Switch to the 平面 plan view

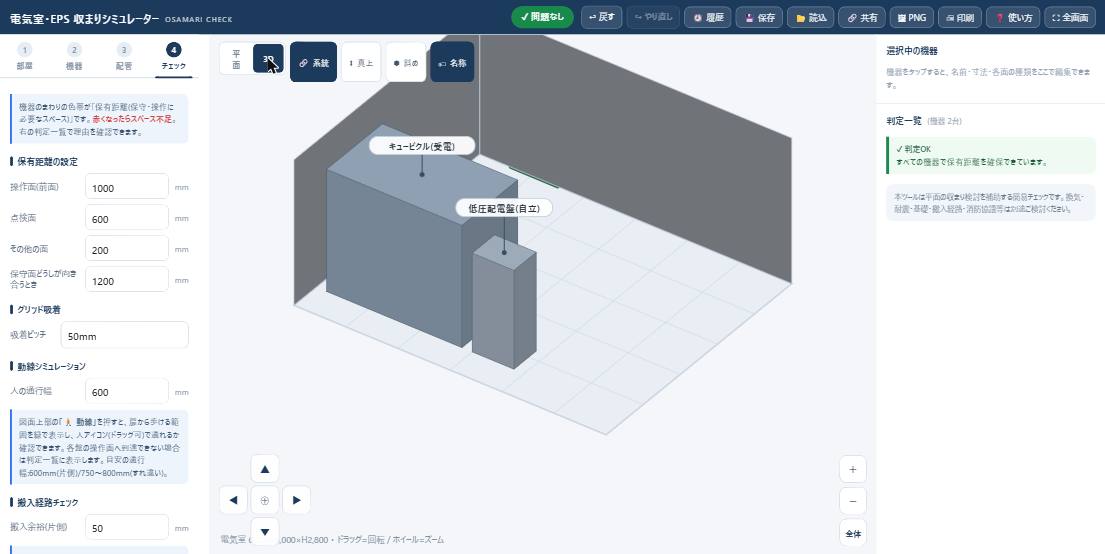pos(236,59)
